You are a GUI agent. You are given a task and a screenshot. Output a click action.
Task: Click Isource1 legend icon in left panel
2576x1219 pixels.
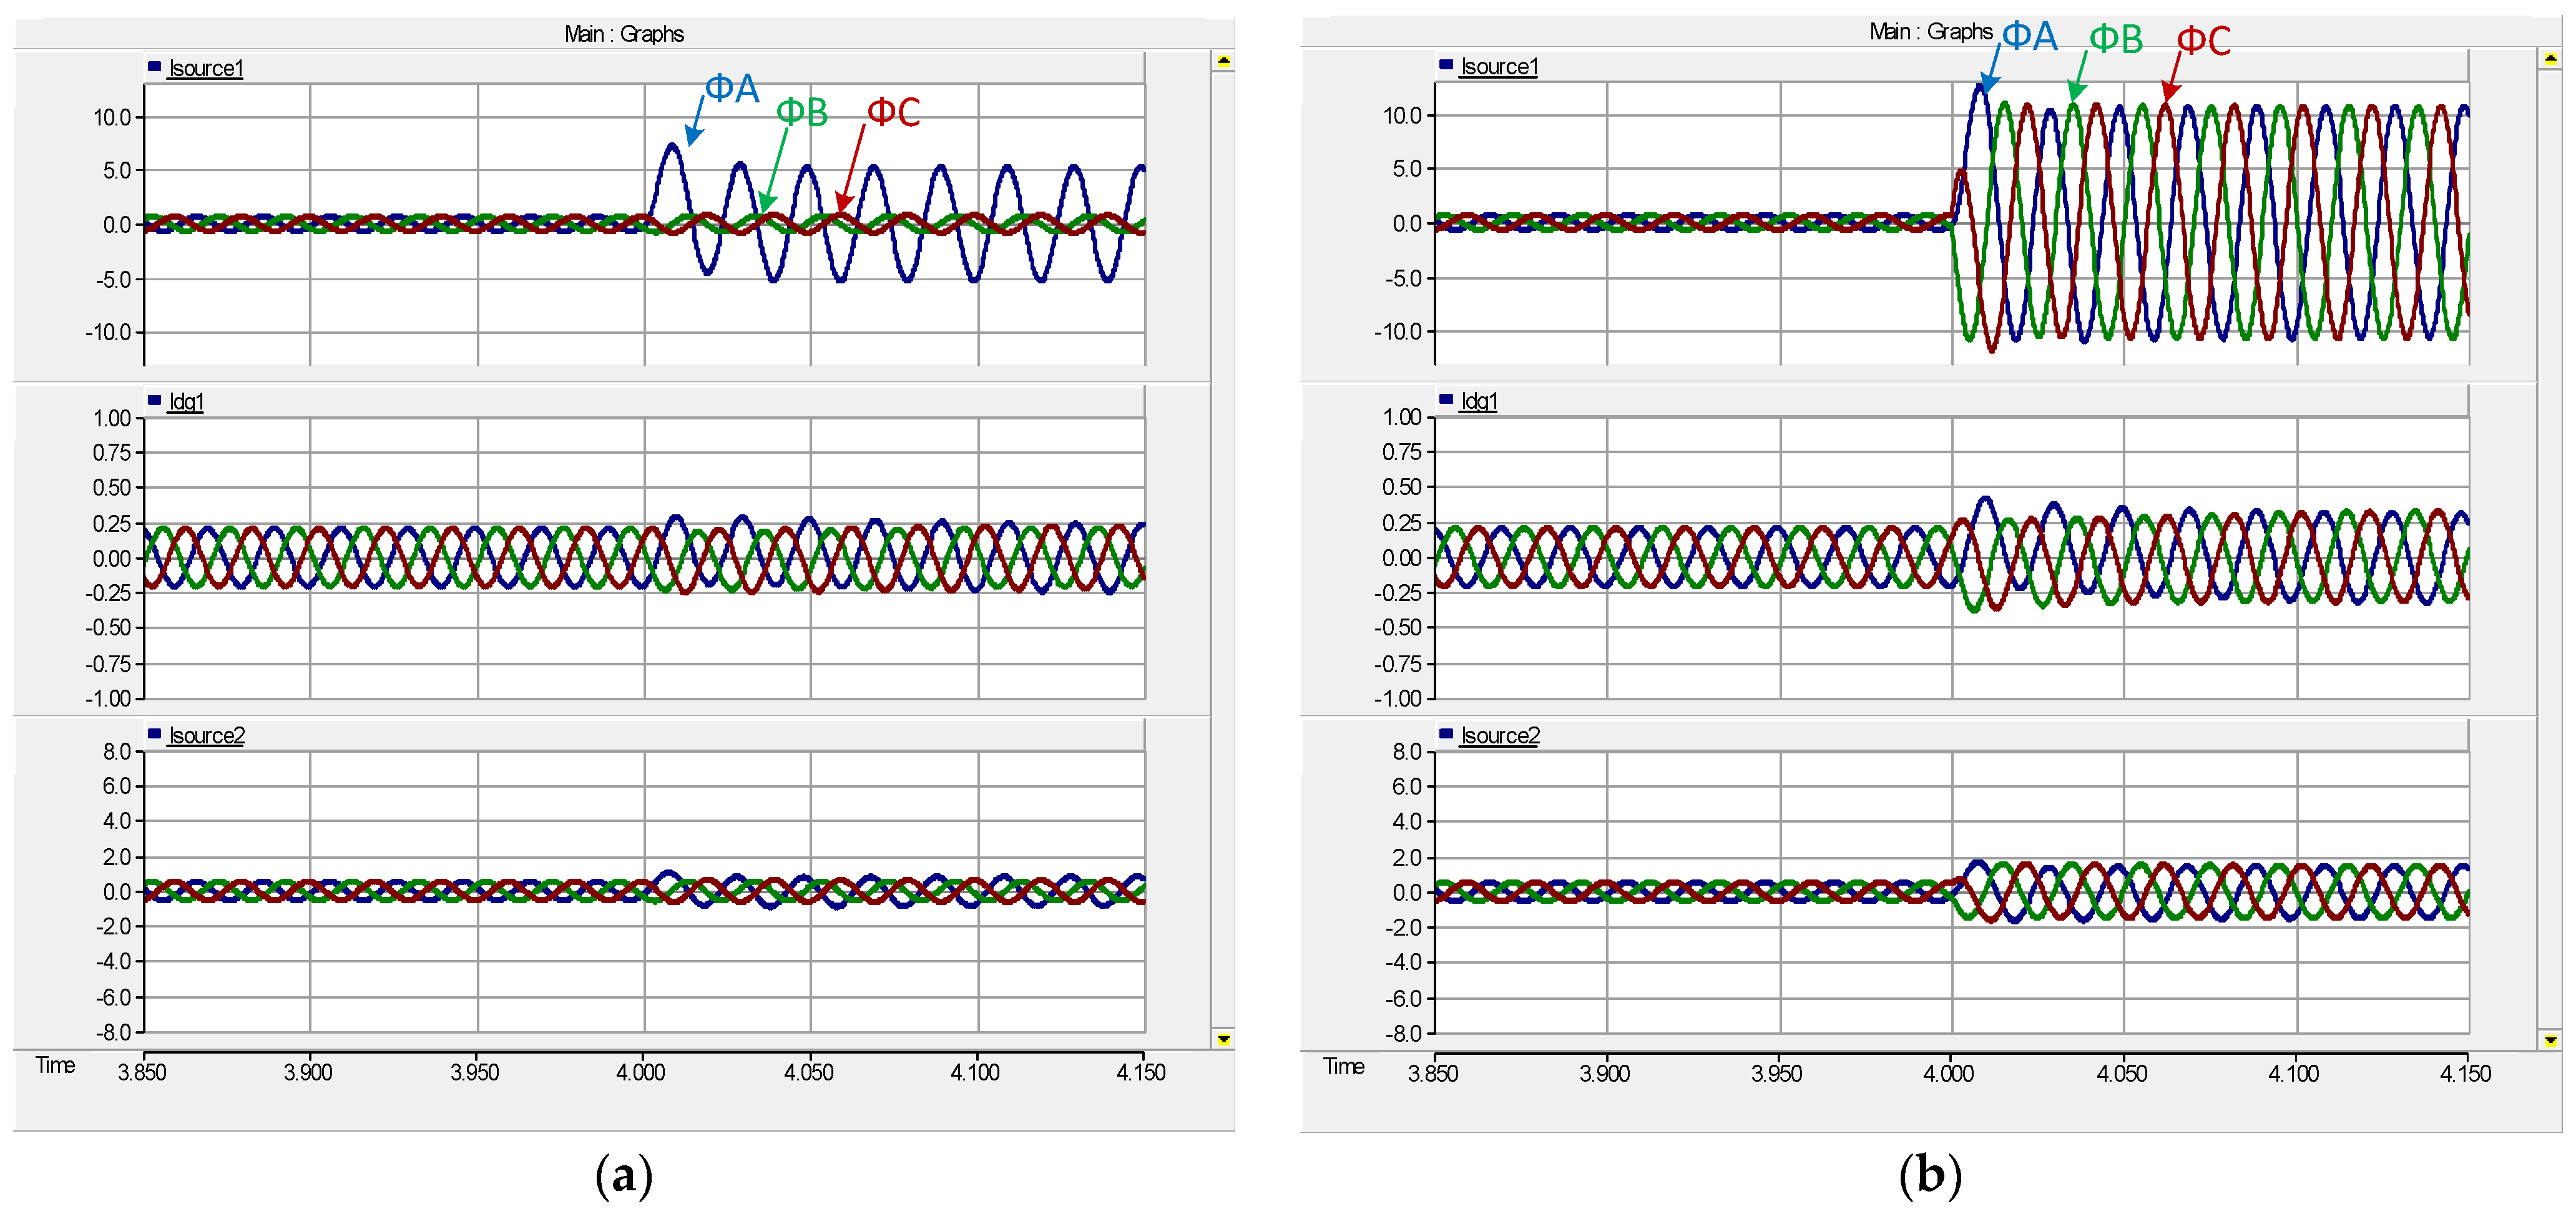point(154,67)
